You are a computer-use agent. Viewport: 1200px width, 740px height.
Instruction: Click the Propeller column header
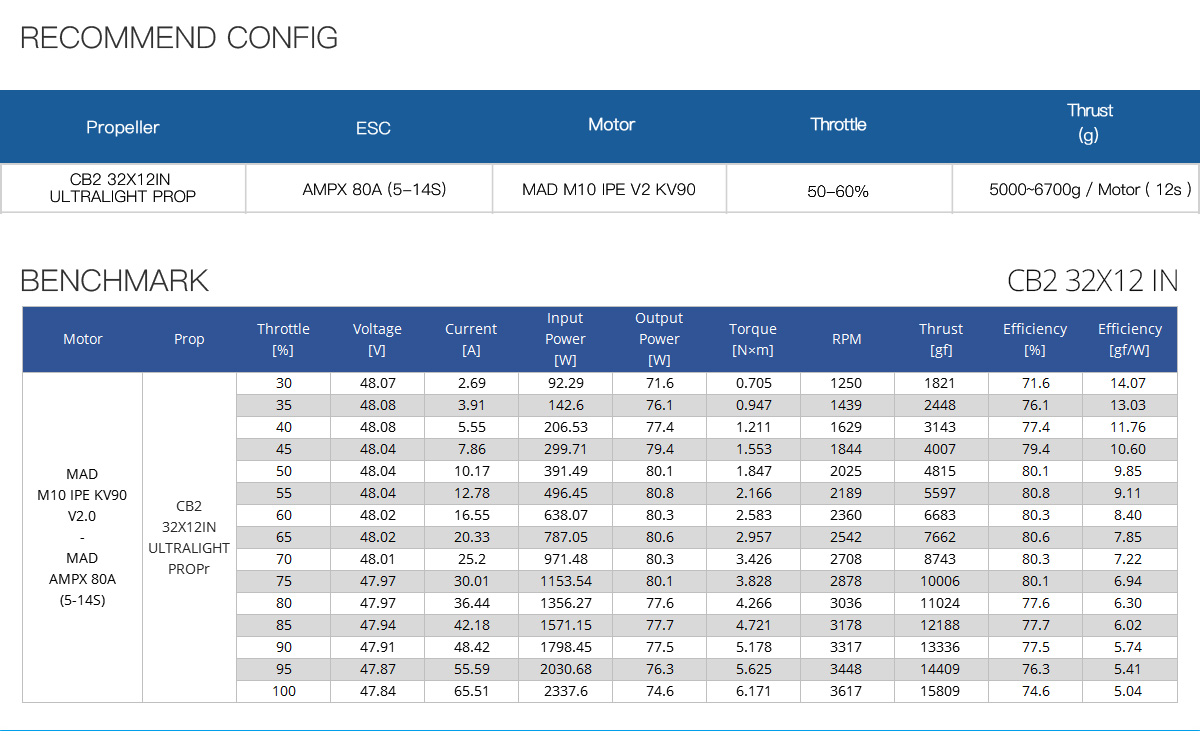tap(123, 127)
